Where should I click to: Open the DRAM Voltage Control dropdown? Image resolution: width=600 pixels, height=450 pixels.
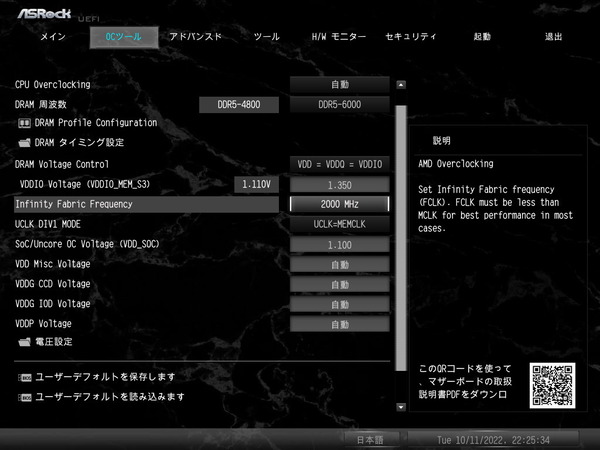point(339,164)
